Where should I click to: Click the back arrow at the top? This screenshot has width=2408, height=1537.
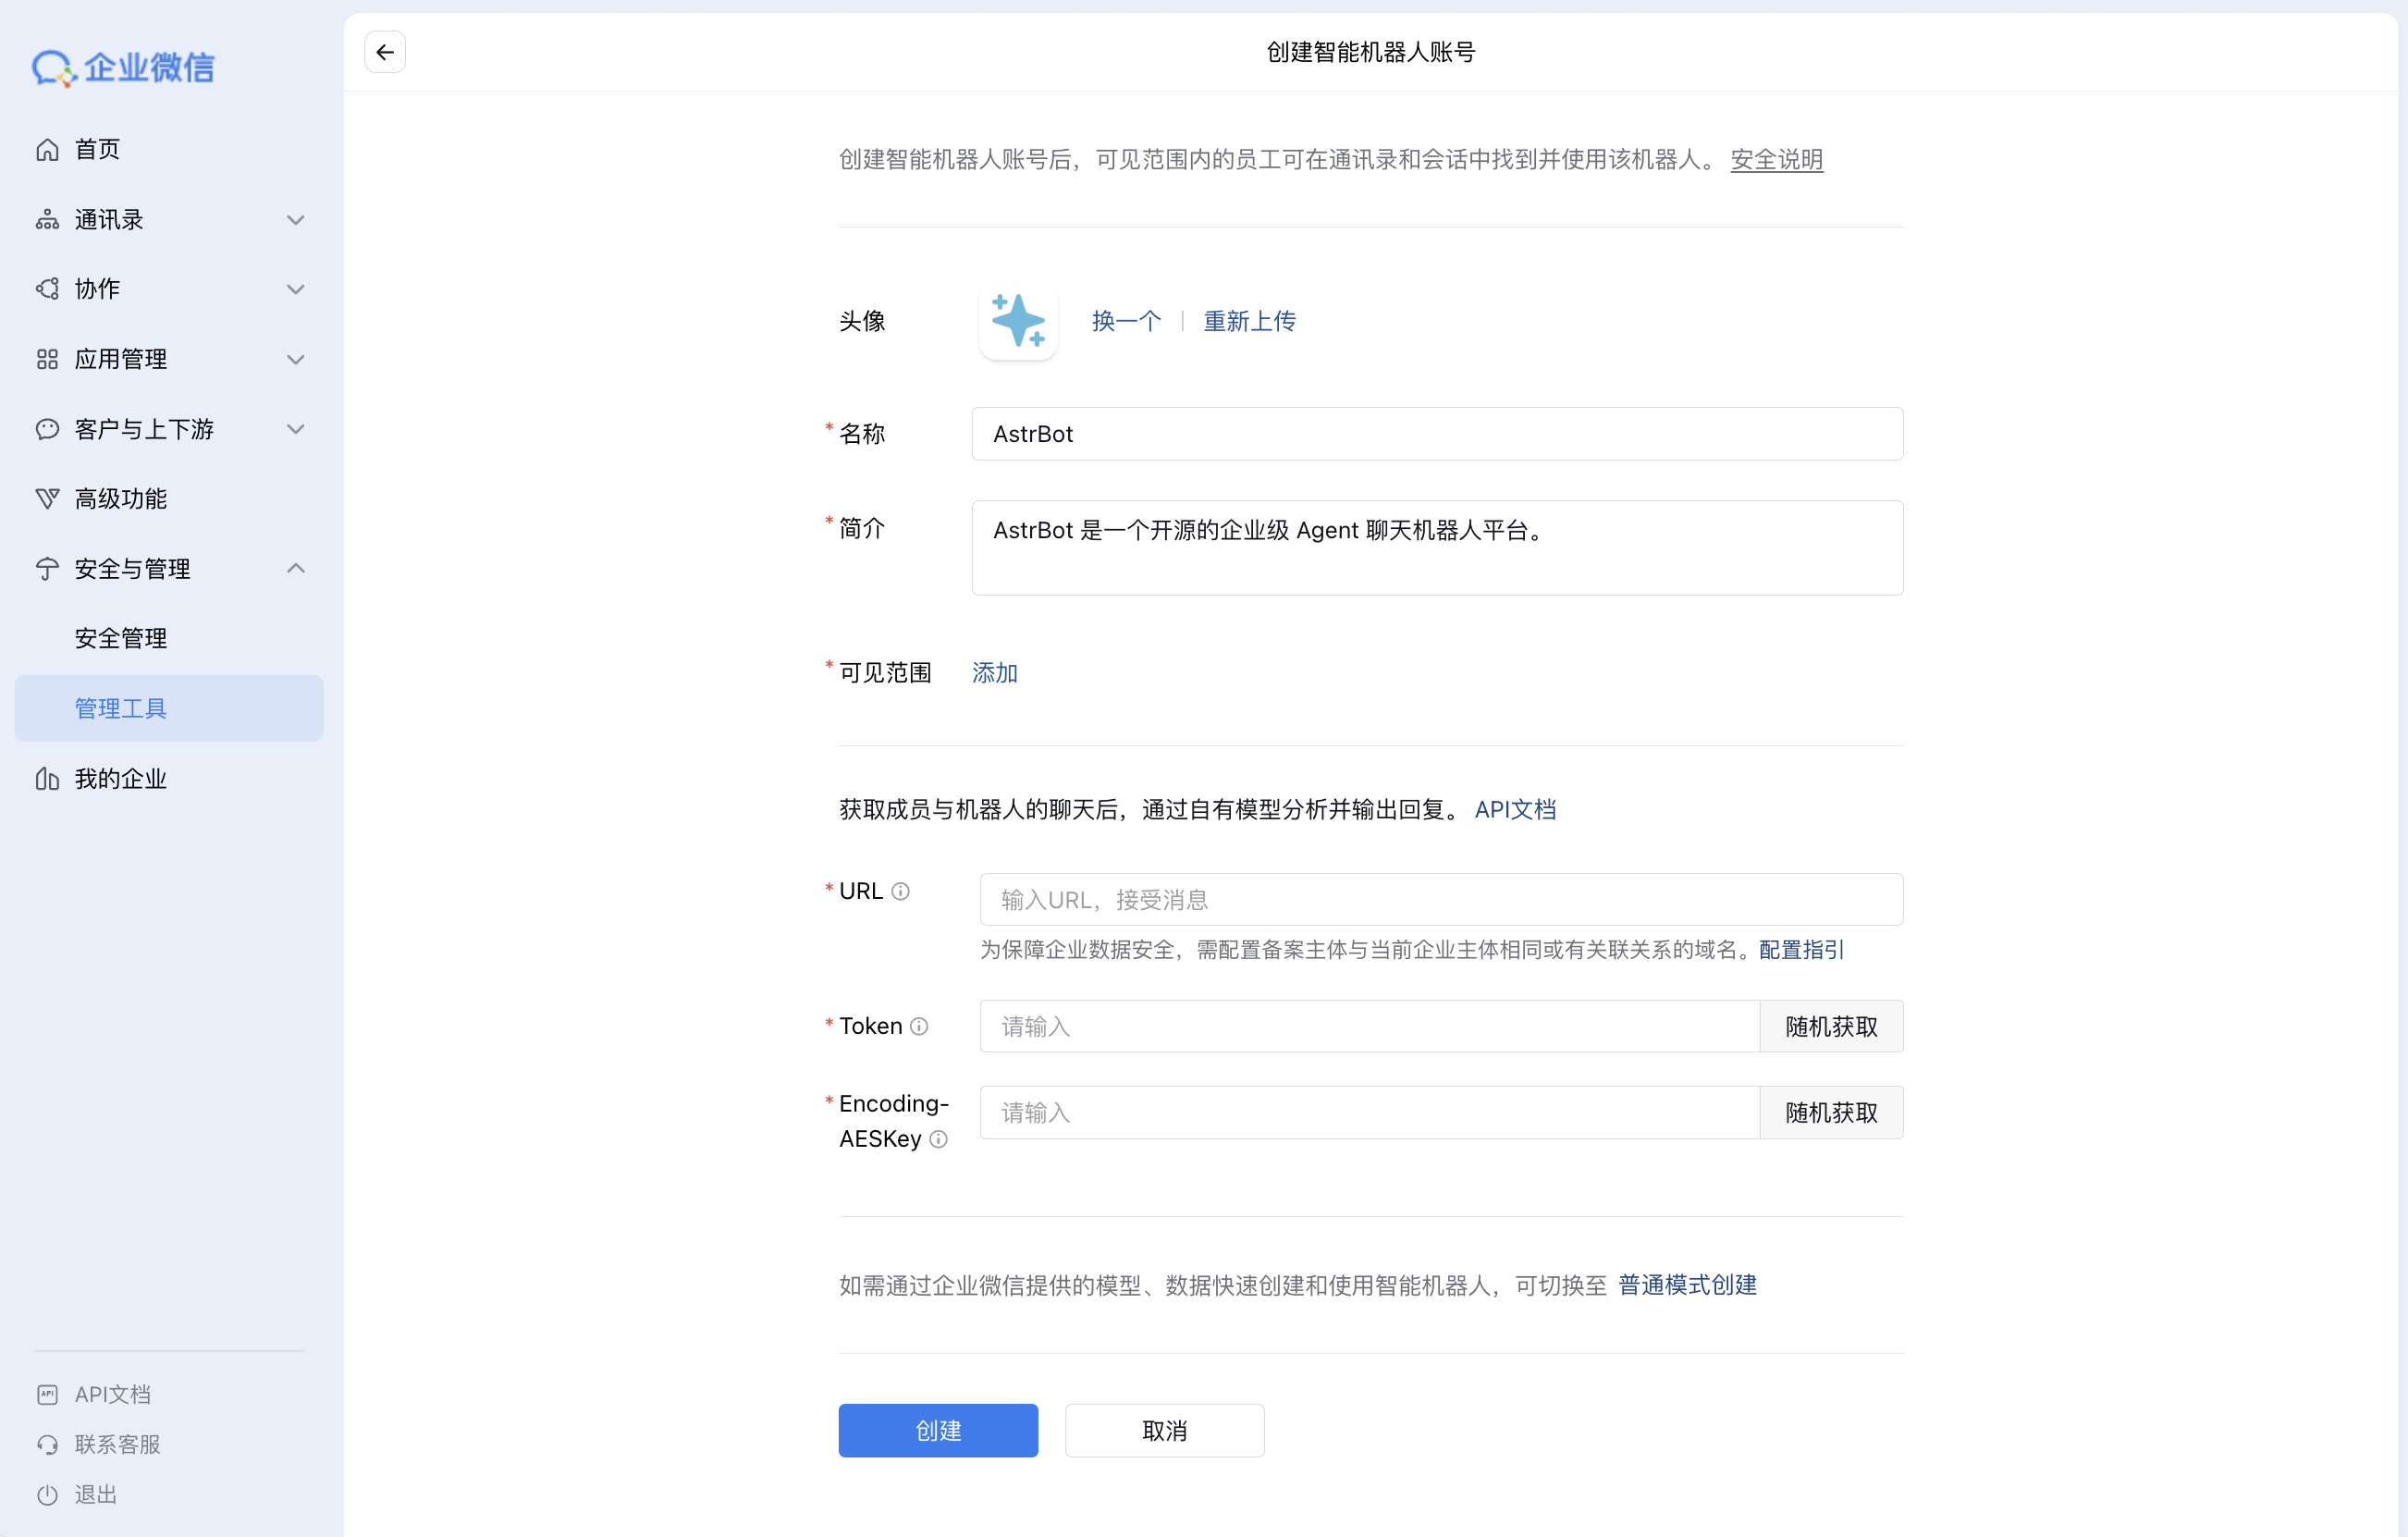click(x=385, y=51)
